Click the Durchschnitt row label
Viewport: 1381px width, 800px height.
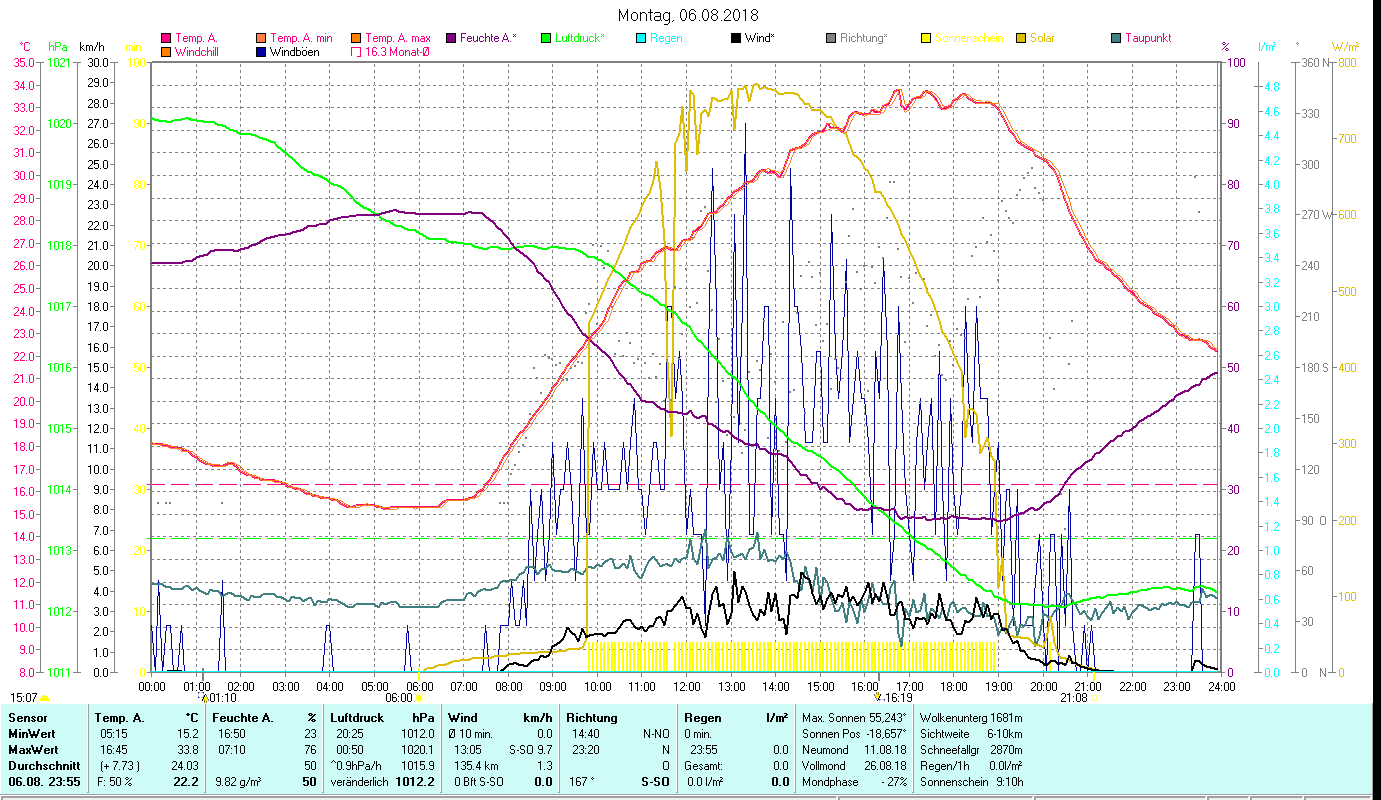click(40, 765)
